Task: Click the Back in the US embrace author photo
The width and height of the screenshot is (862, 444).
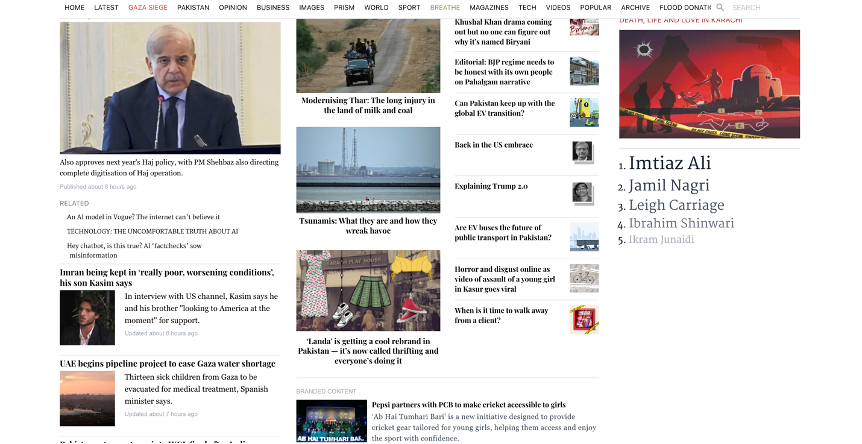Action: point(583,151)
